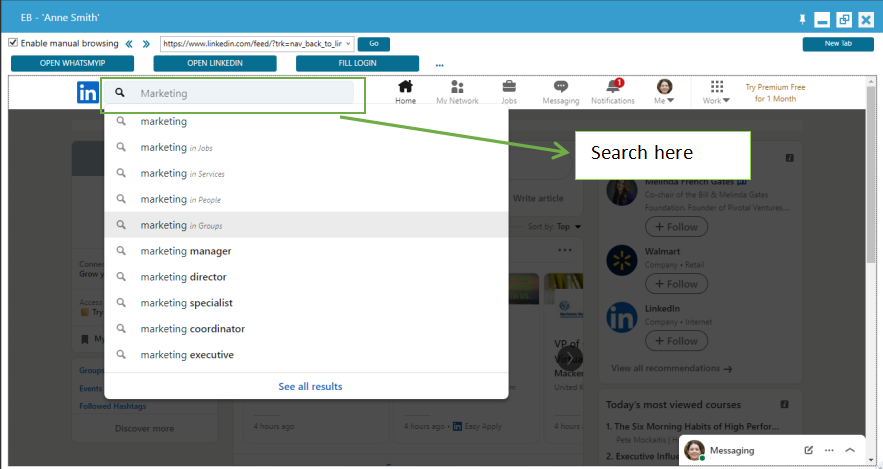Open the Home navigation icon

405,92
